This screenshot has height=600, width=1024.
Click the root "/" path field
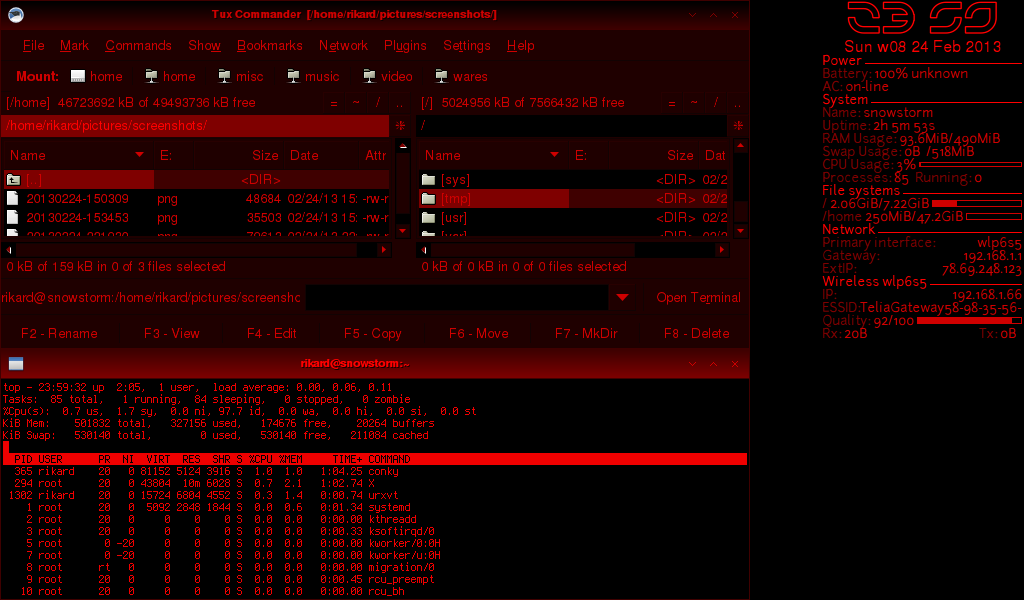571,125
